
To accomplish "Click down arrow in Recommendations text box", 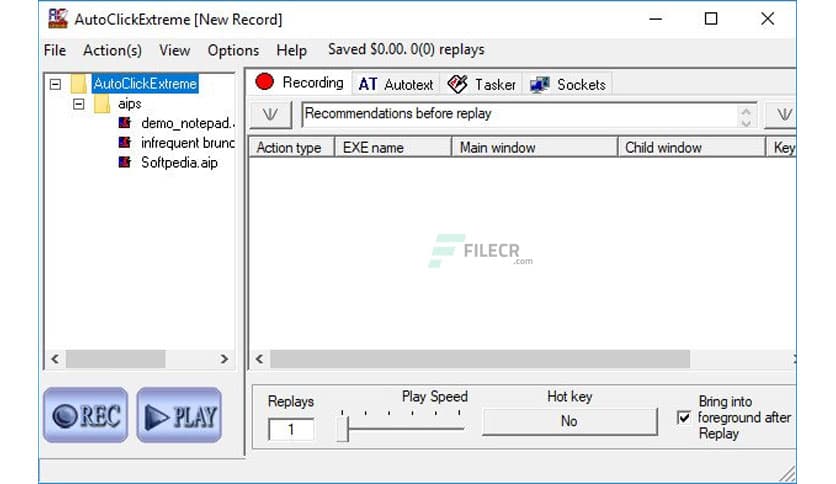I will tap(746, 122).
